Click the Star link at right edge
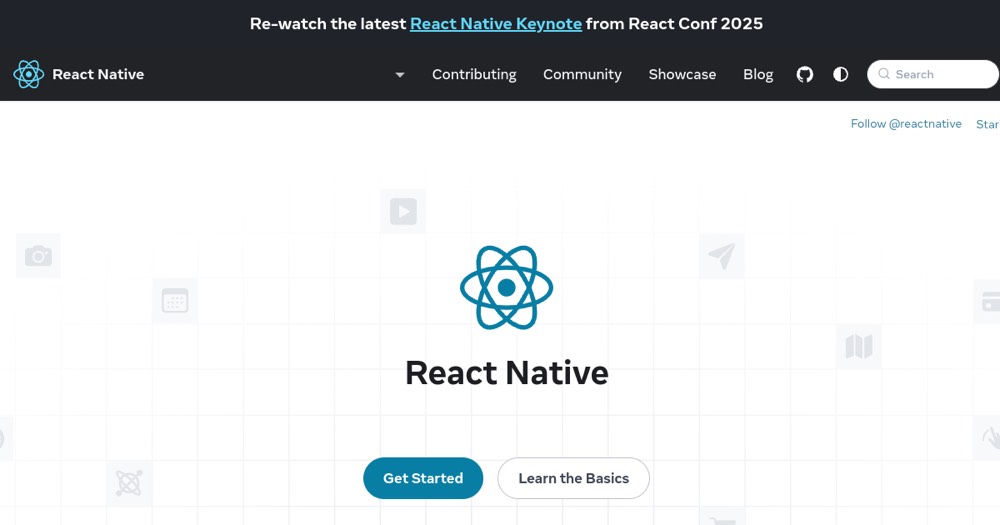1000x525 pixels. pyautogui.click(x=988, y=124)
